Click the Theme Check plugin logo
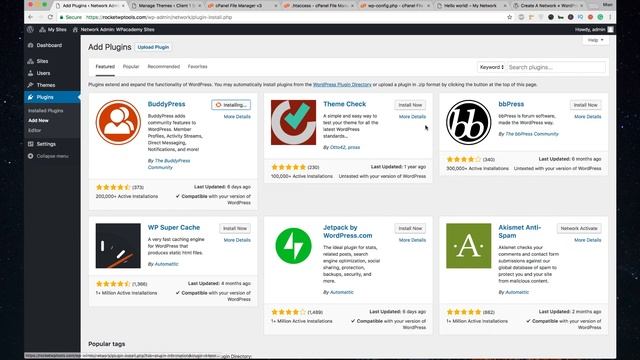640x360 pixels. pyautogui.click(x=293, y=122)
